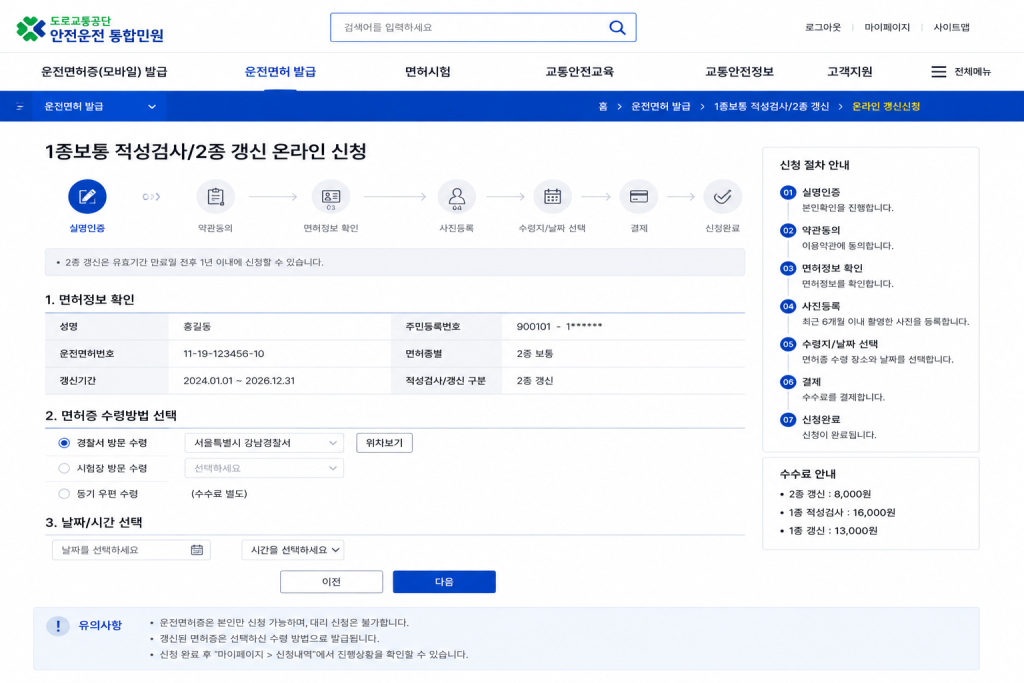Click the 사진등록 step icon
Image resolution: width=1024 pixels, height=683 pixels.
coord(456,197)
